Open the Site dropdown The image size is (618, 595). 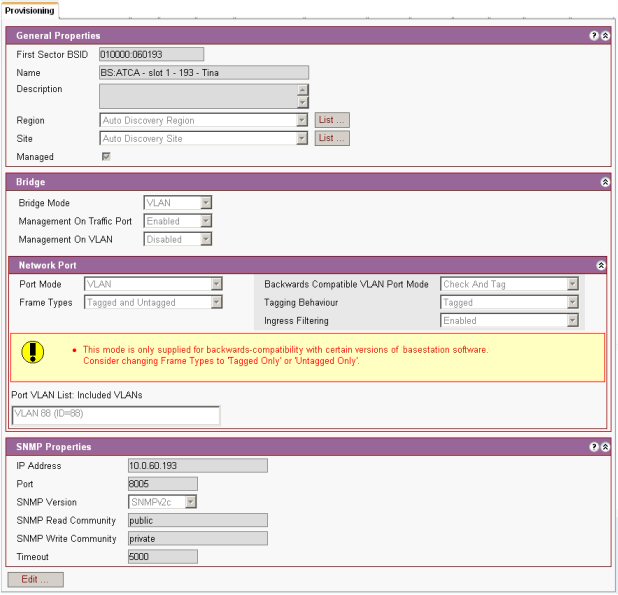(302, 139)
